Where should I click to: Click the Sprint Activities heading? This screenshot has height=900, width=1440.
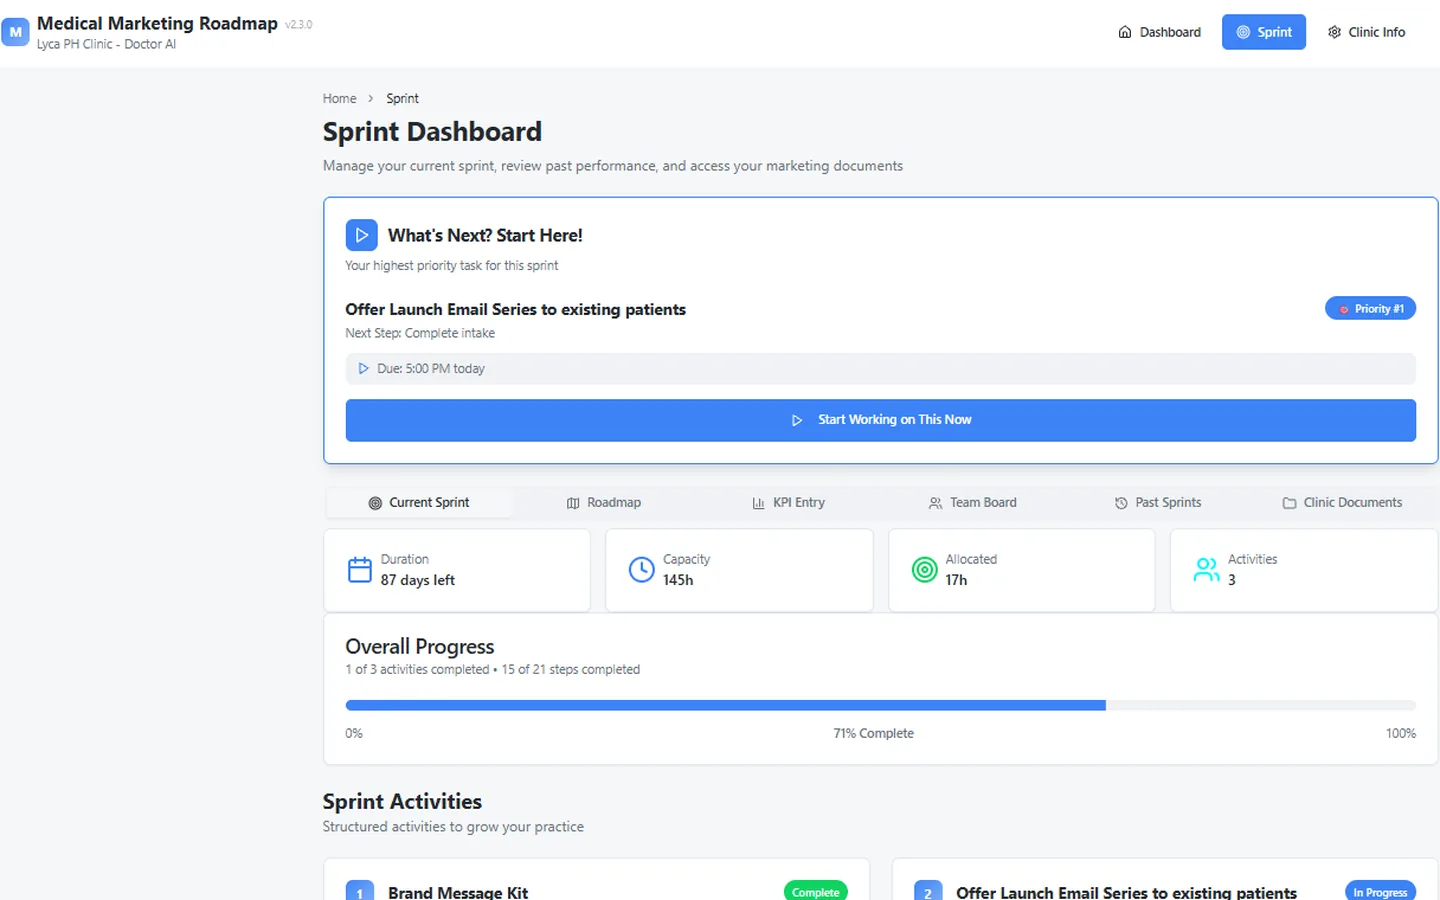point(402,802)
